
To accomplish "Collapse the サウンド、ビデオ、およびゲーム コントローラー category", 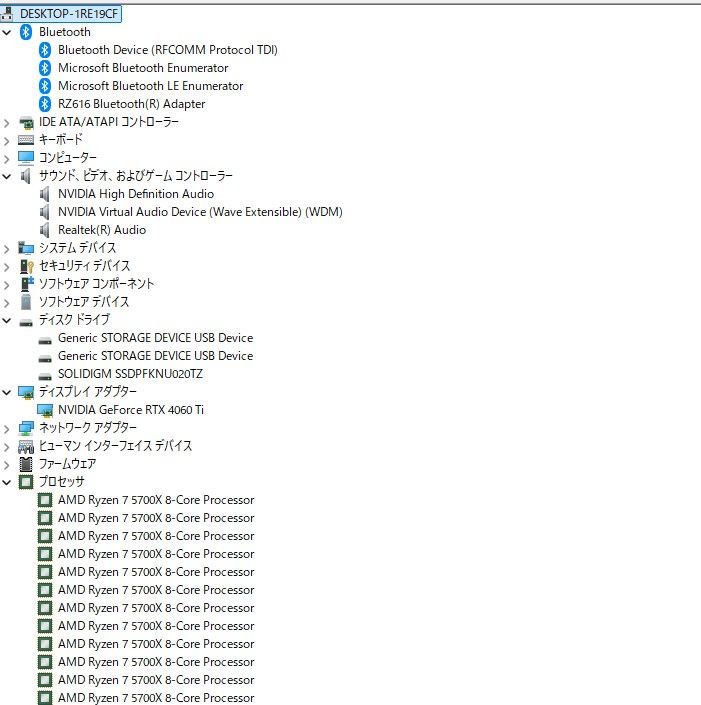I will [x=7, y=177].
